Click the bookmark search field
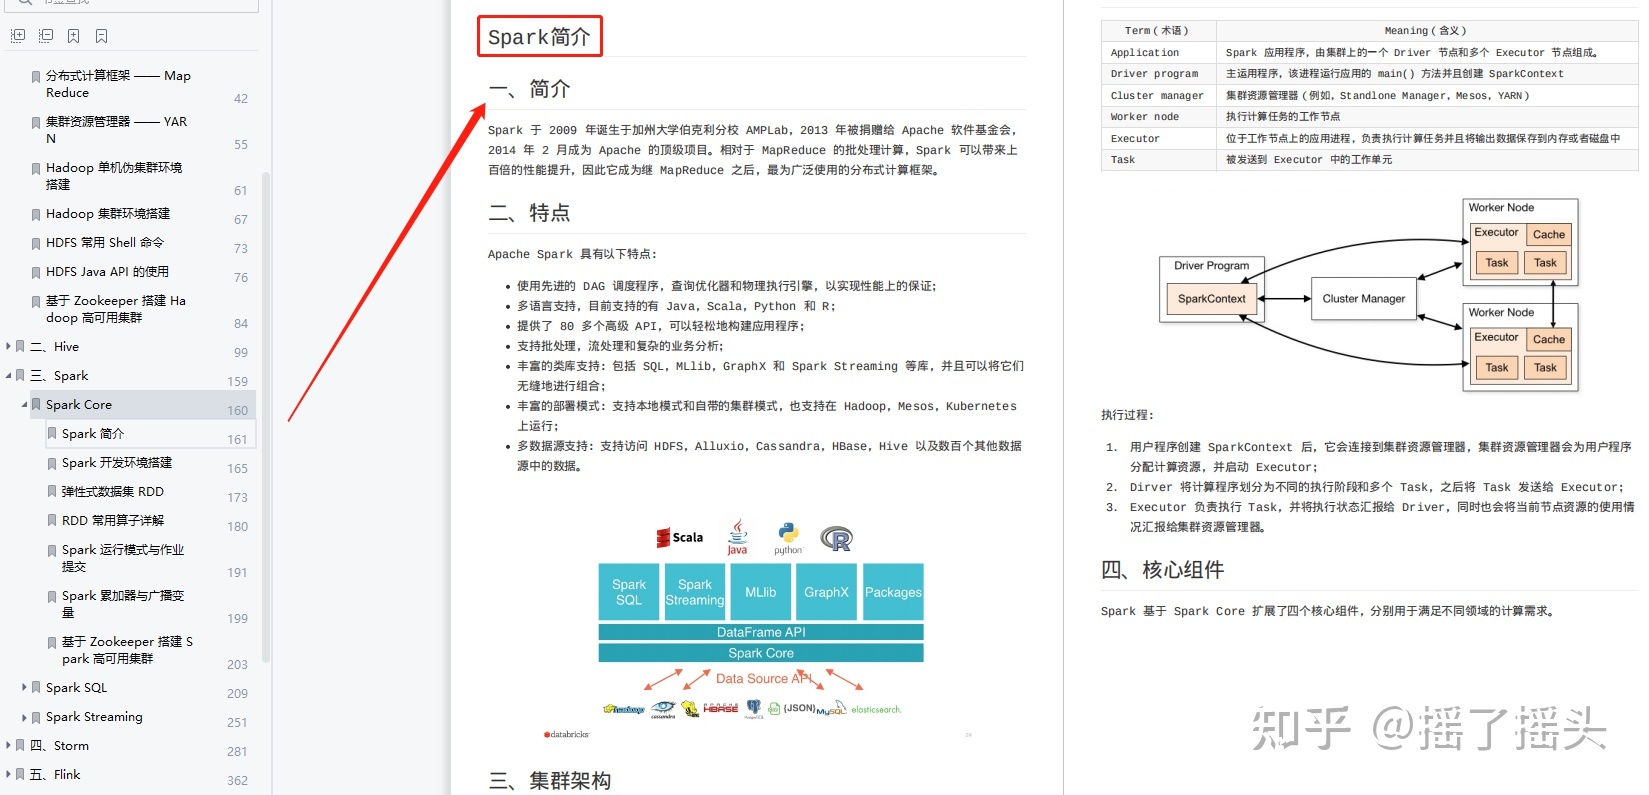Viewport: 1649px width, 795px height. click(130, 4)
